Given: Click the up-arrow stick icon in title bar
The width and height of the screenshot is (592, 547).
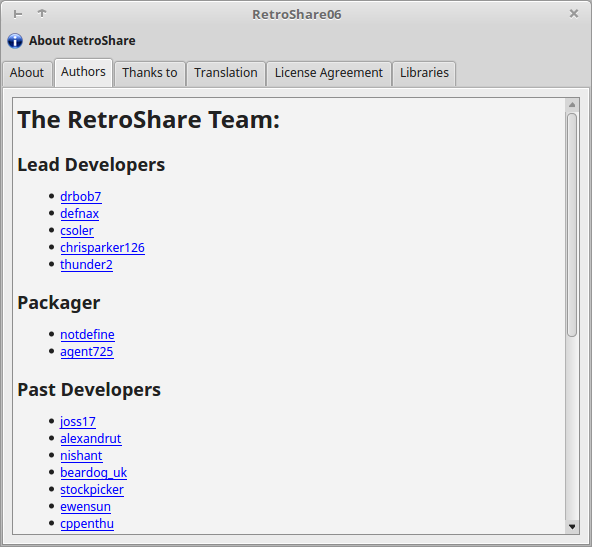Looking at the screenshot, I should tap(42, 14).
